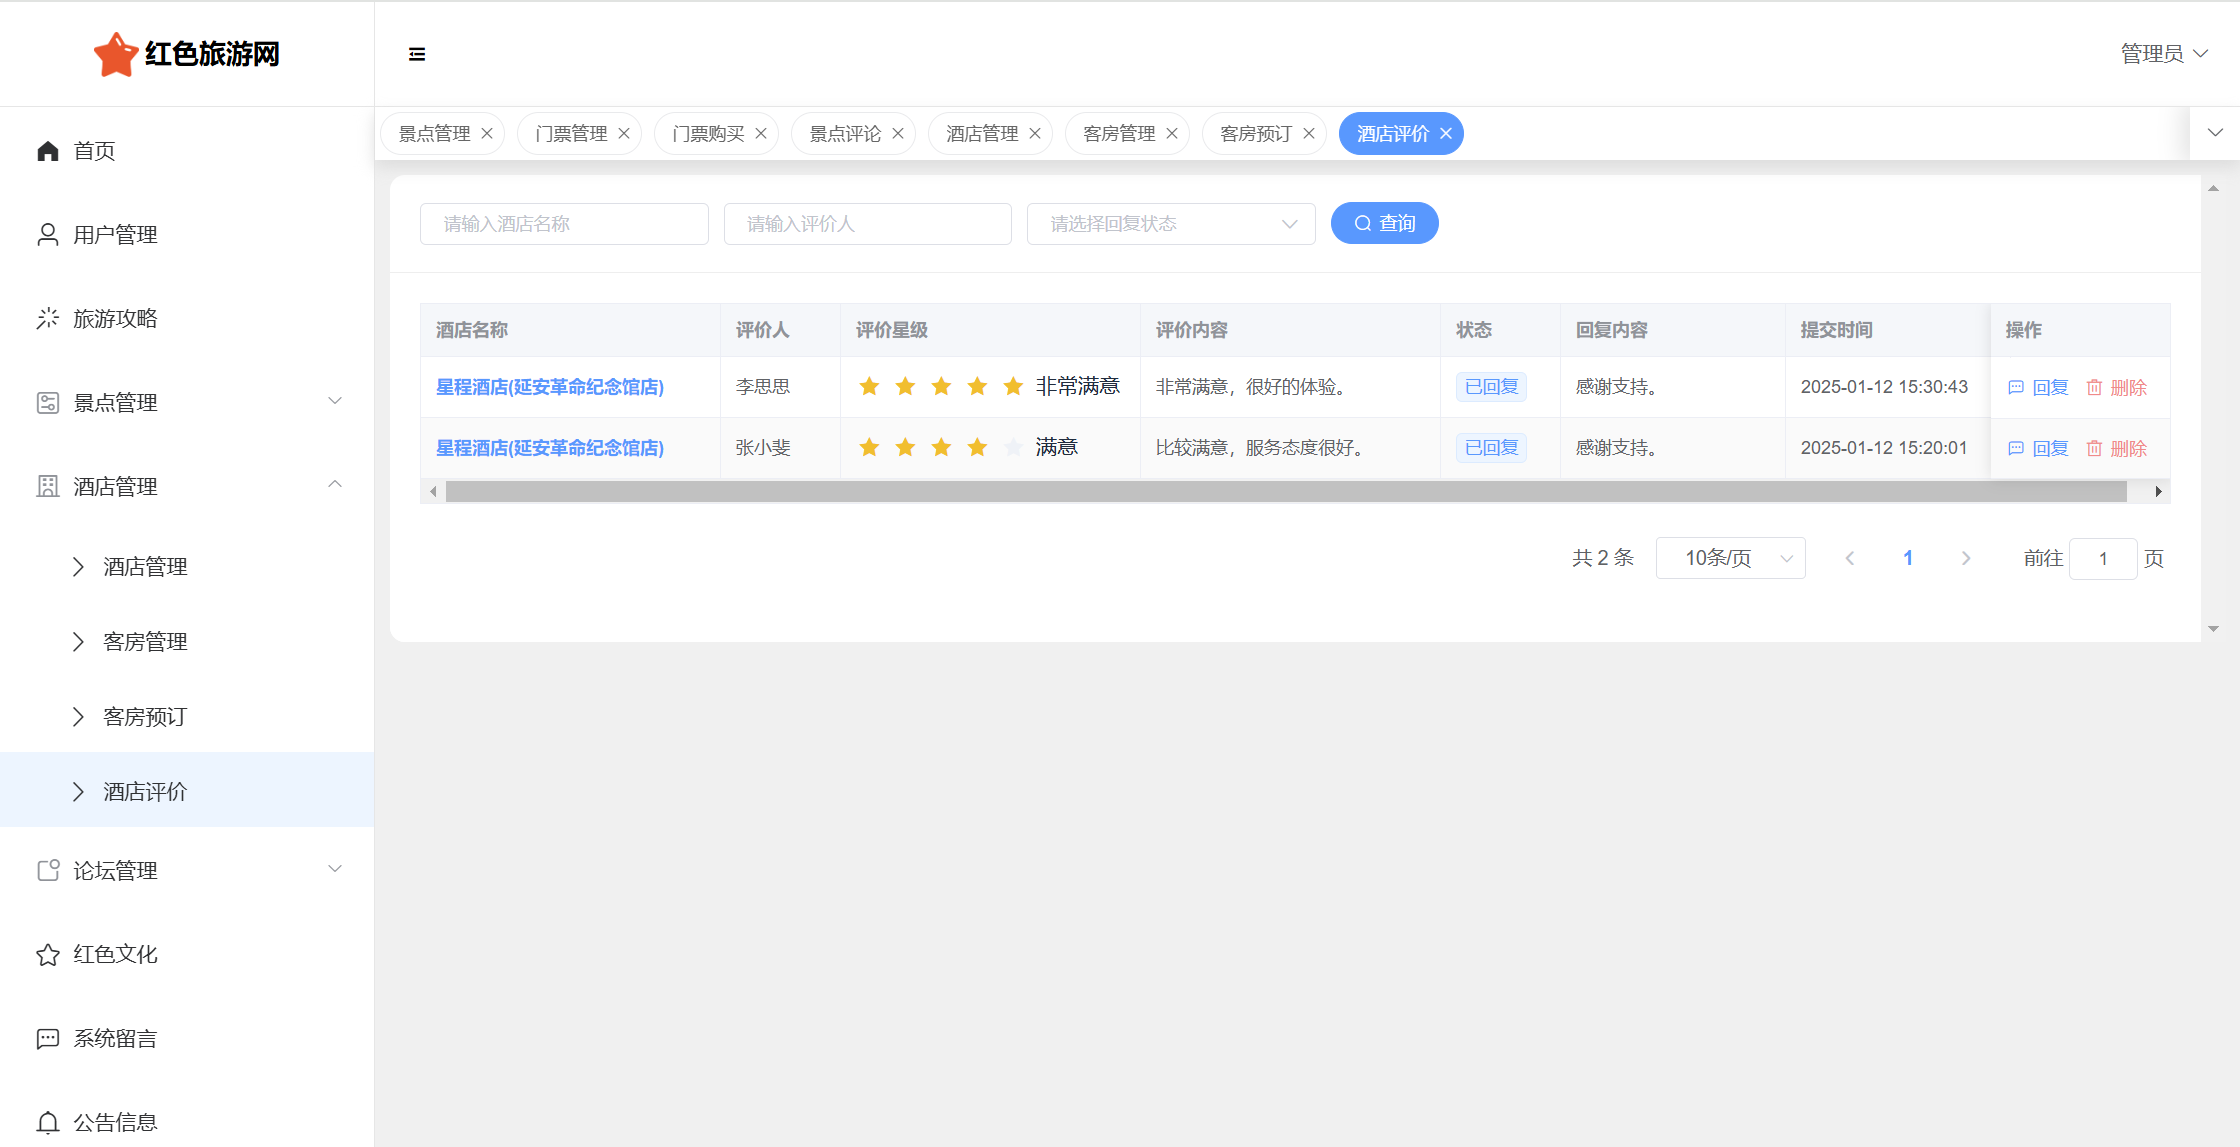Click the fifth star in 张小斐's rating
The width and height of the screenshot is (2240, 1147).
(x=1013, y=448)
